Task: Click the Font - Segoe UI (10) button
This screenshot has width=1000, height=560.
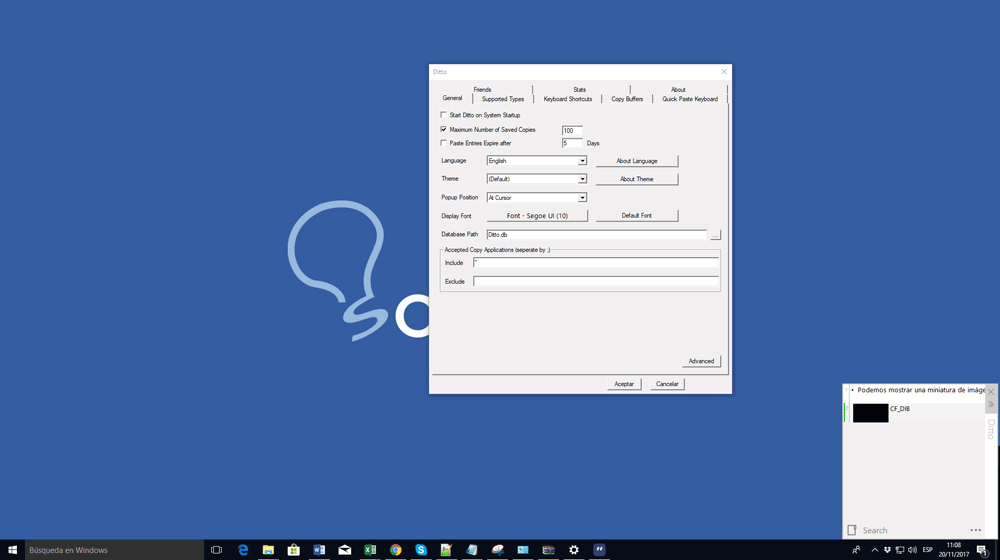Action: (x=537, y=216)
